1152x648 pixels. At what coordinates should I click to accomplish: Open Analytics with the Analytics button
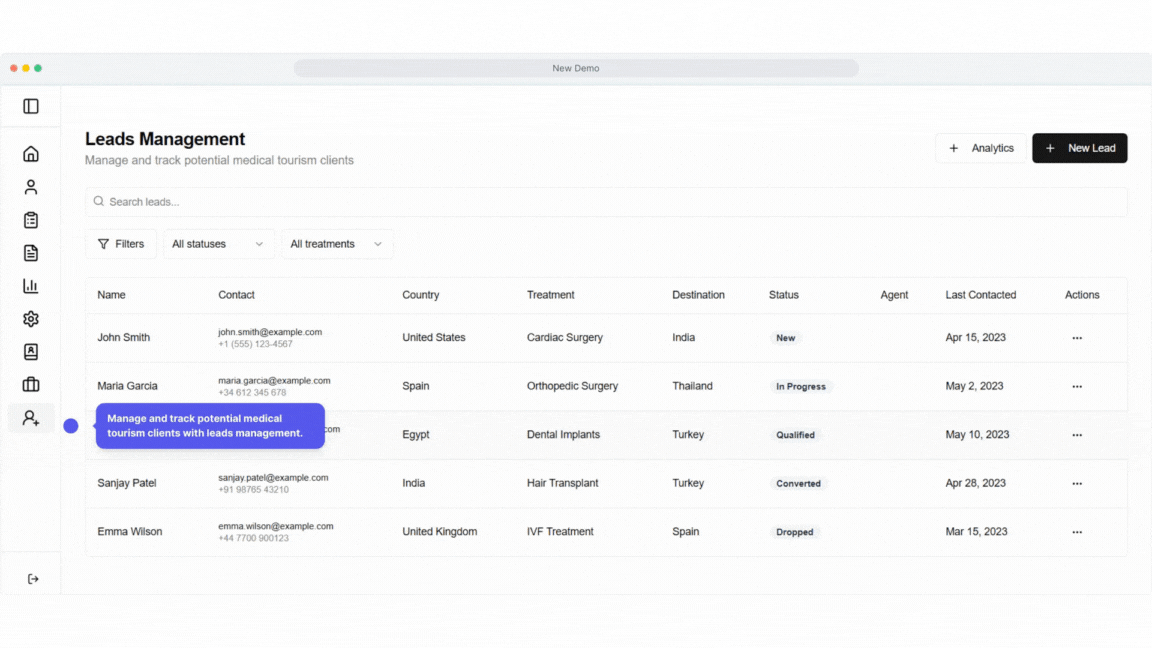981,147
